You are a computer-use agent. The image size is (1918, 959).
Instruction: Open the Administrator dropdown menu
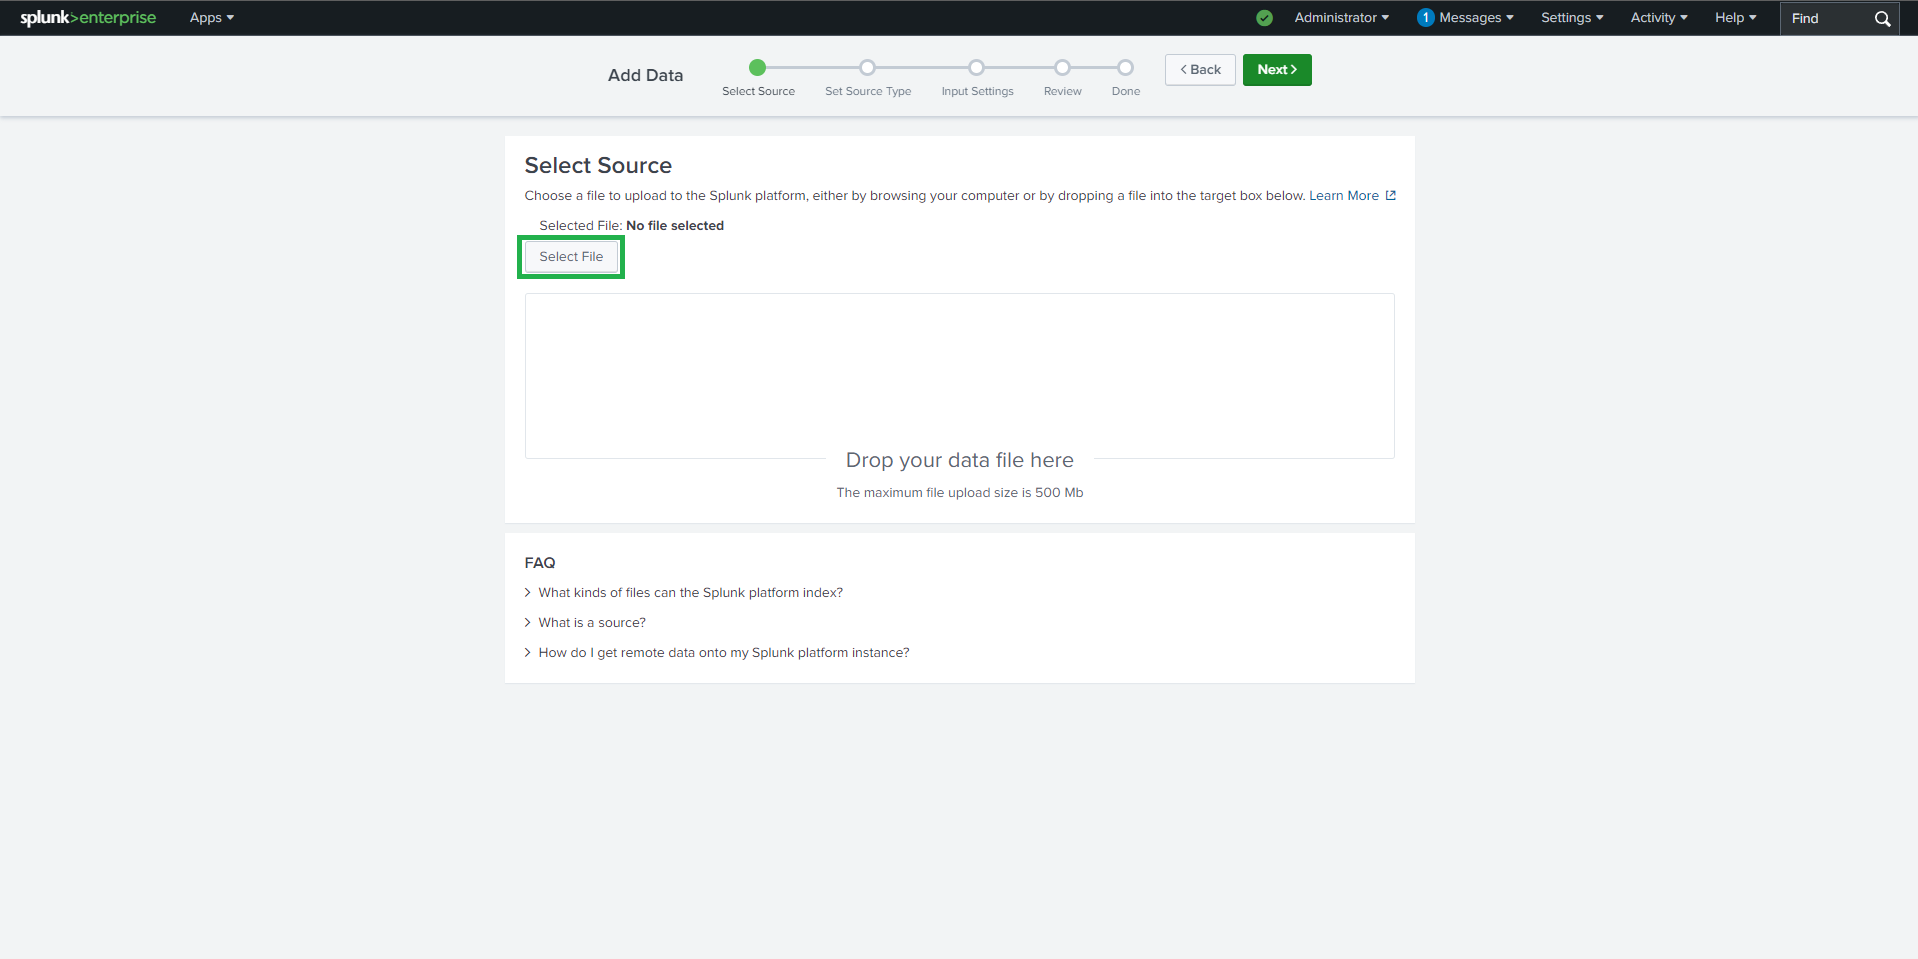pyautogui.click(x=1341, y=18)
